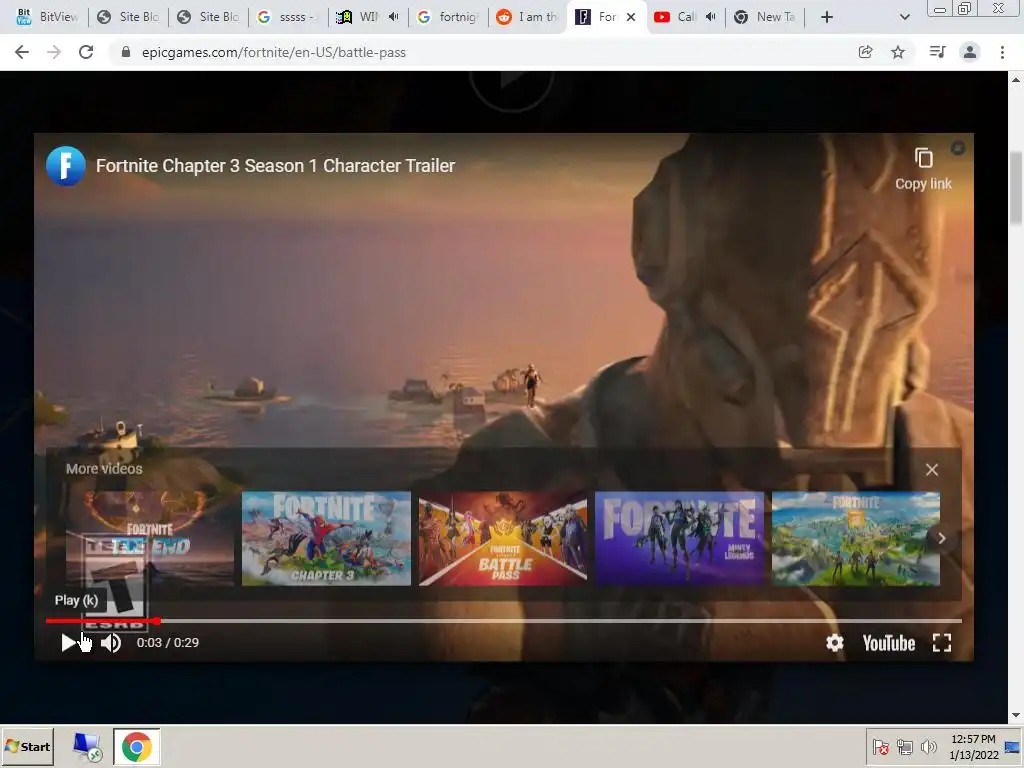
Task: Close the active Fortnite tab
Action: [x=631, y=17]
